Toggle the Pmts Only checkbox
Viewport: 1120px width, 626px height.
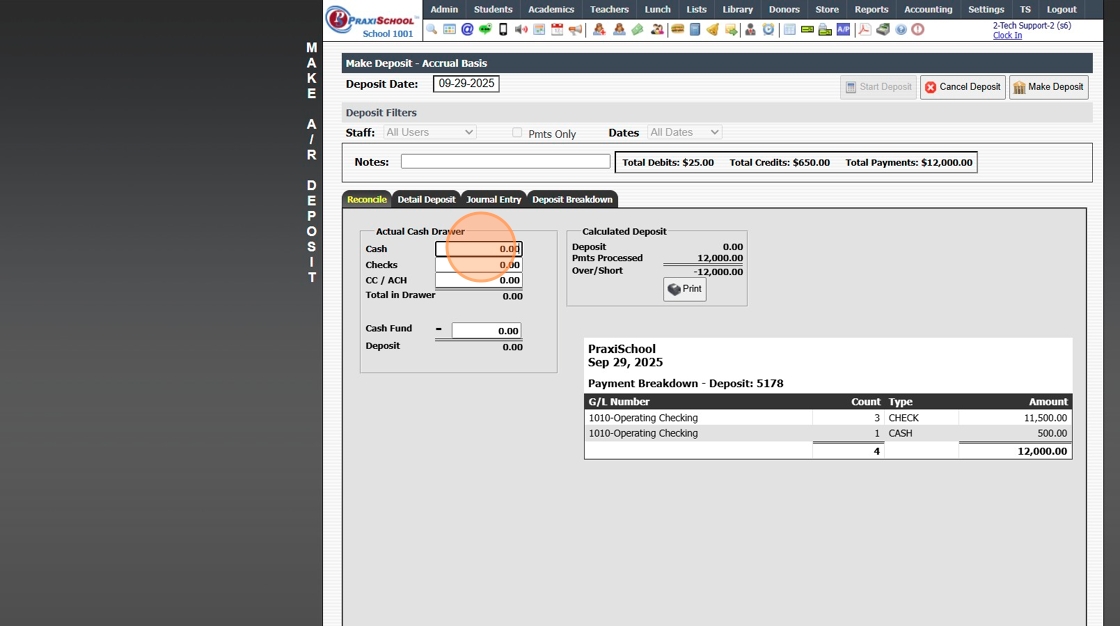(x=517, y=133)
